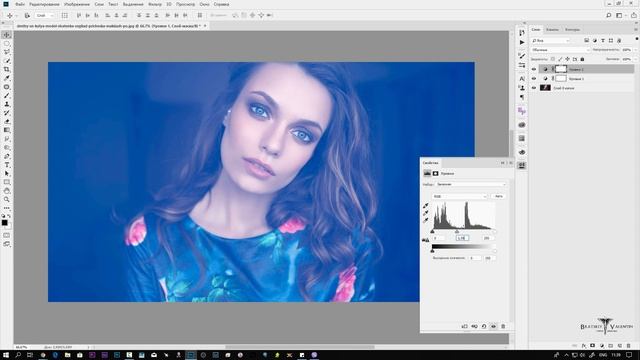The width and height of the screenshot is (640, 360).
Task: Toggle adjustment visibility eye in Properties panel
Action: point(493,326)
